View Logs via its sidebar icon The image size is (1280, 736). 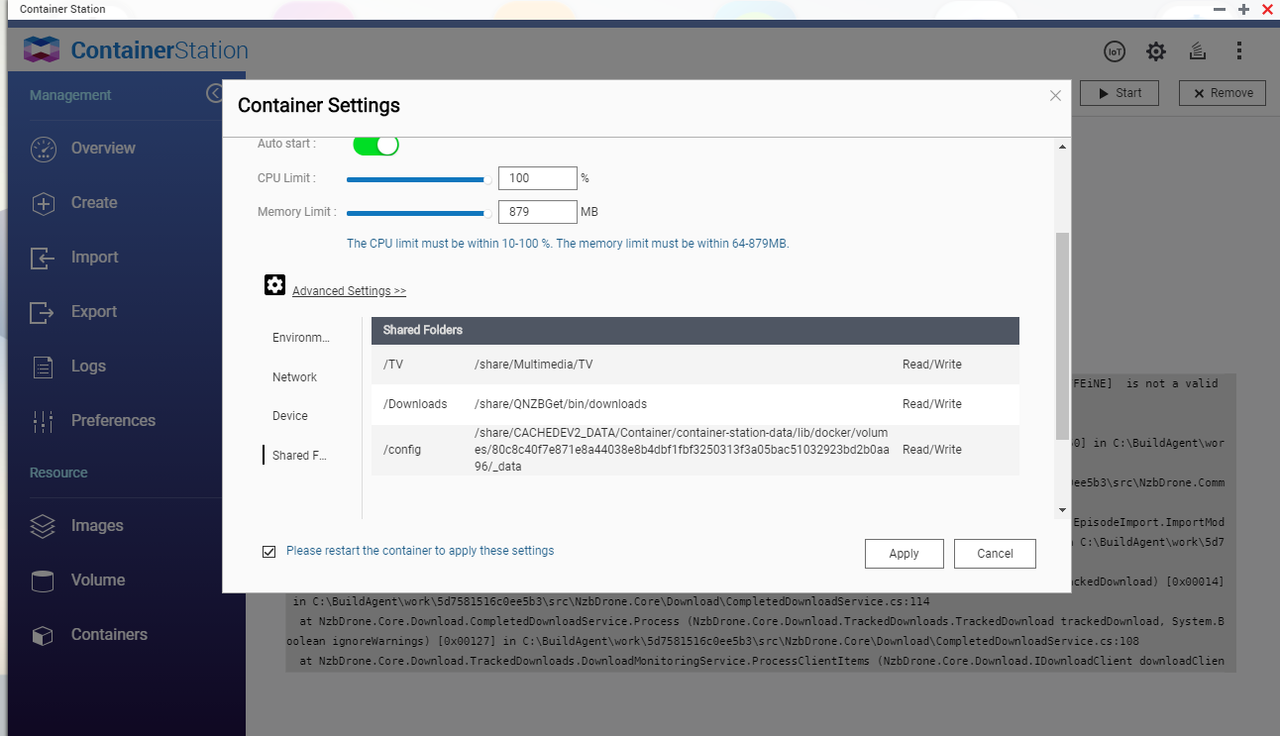pos(43,366)
